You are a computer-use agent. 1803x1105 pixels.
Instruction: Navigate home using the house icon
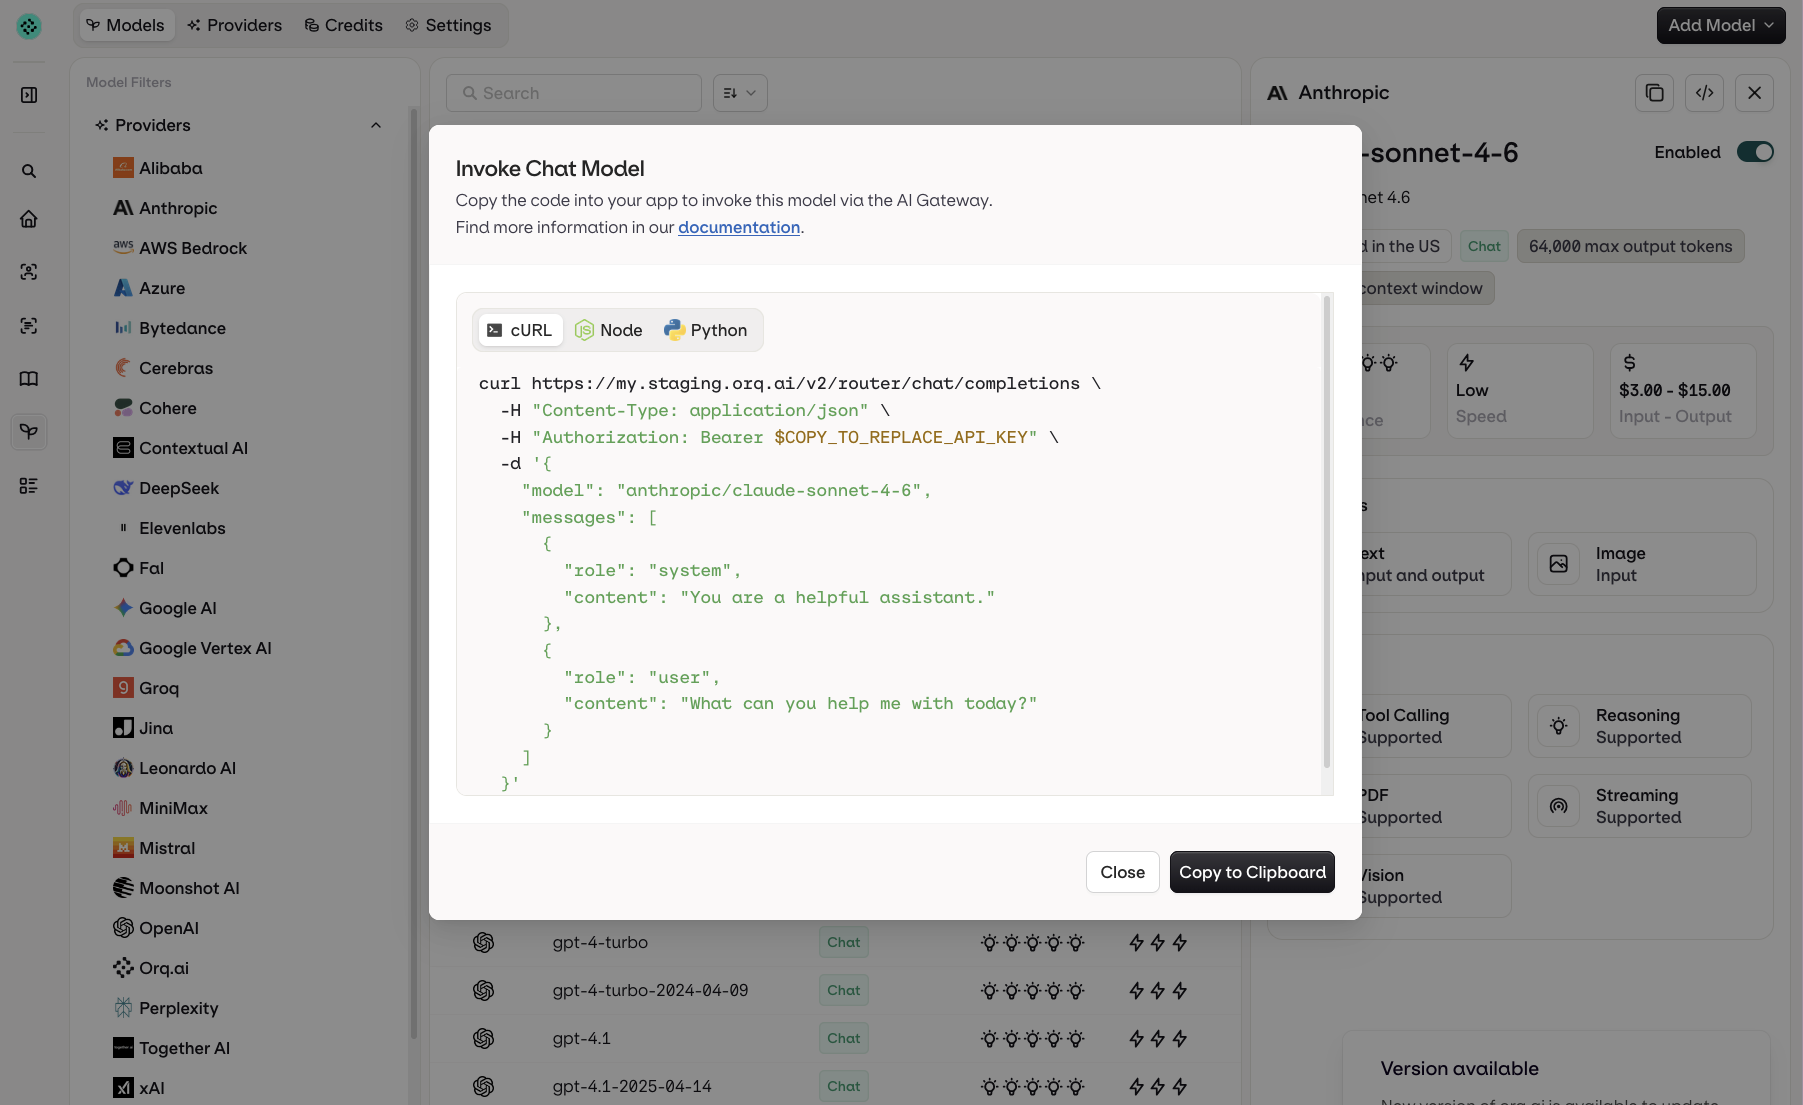coord(29,218)
